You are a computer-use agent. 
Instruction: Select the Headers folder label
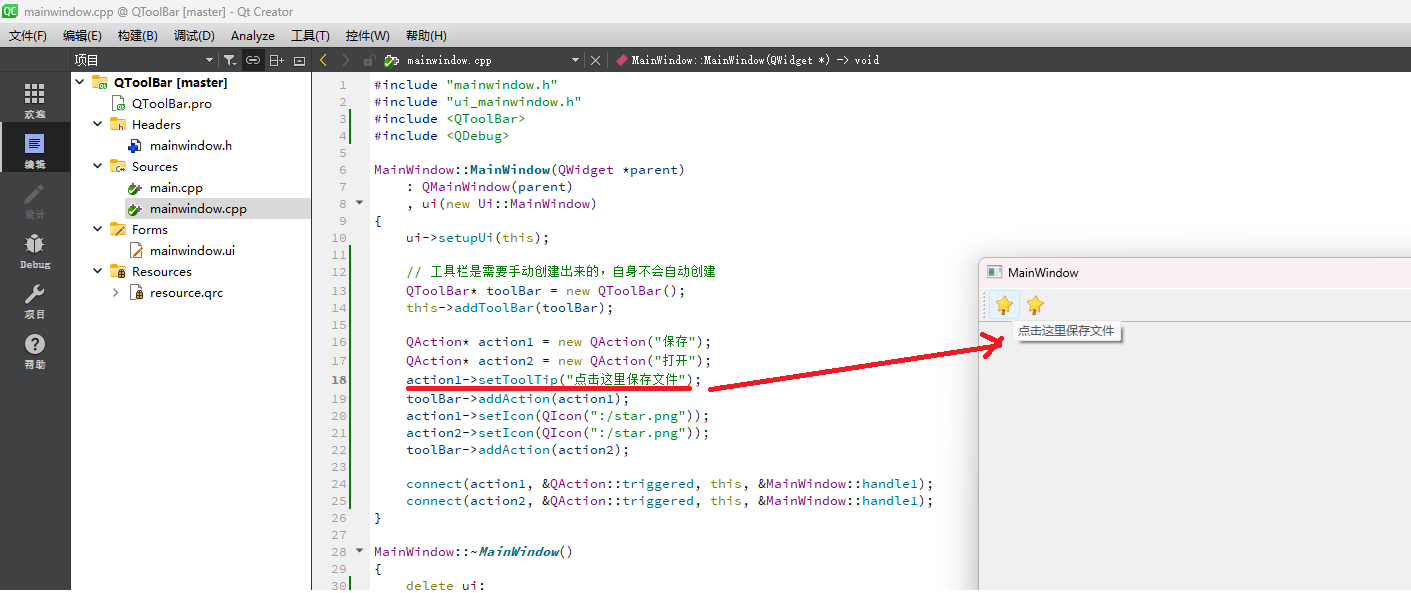[156, 124]
